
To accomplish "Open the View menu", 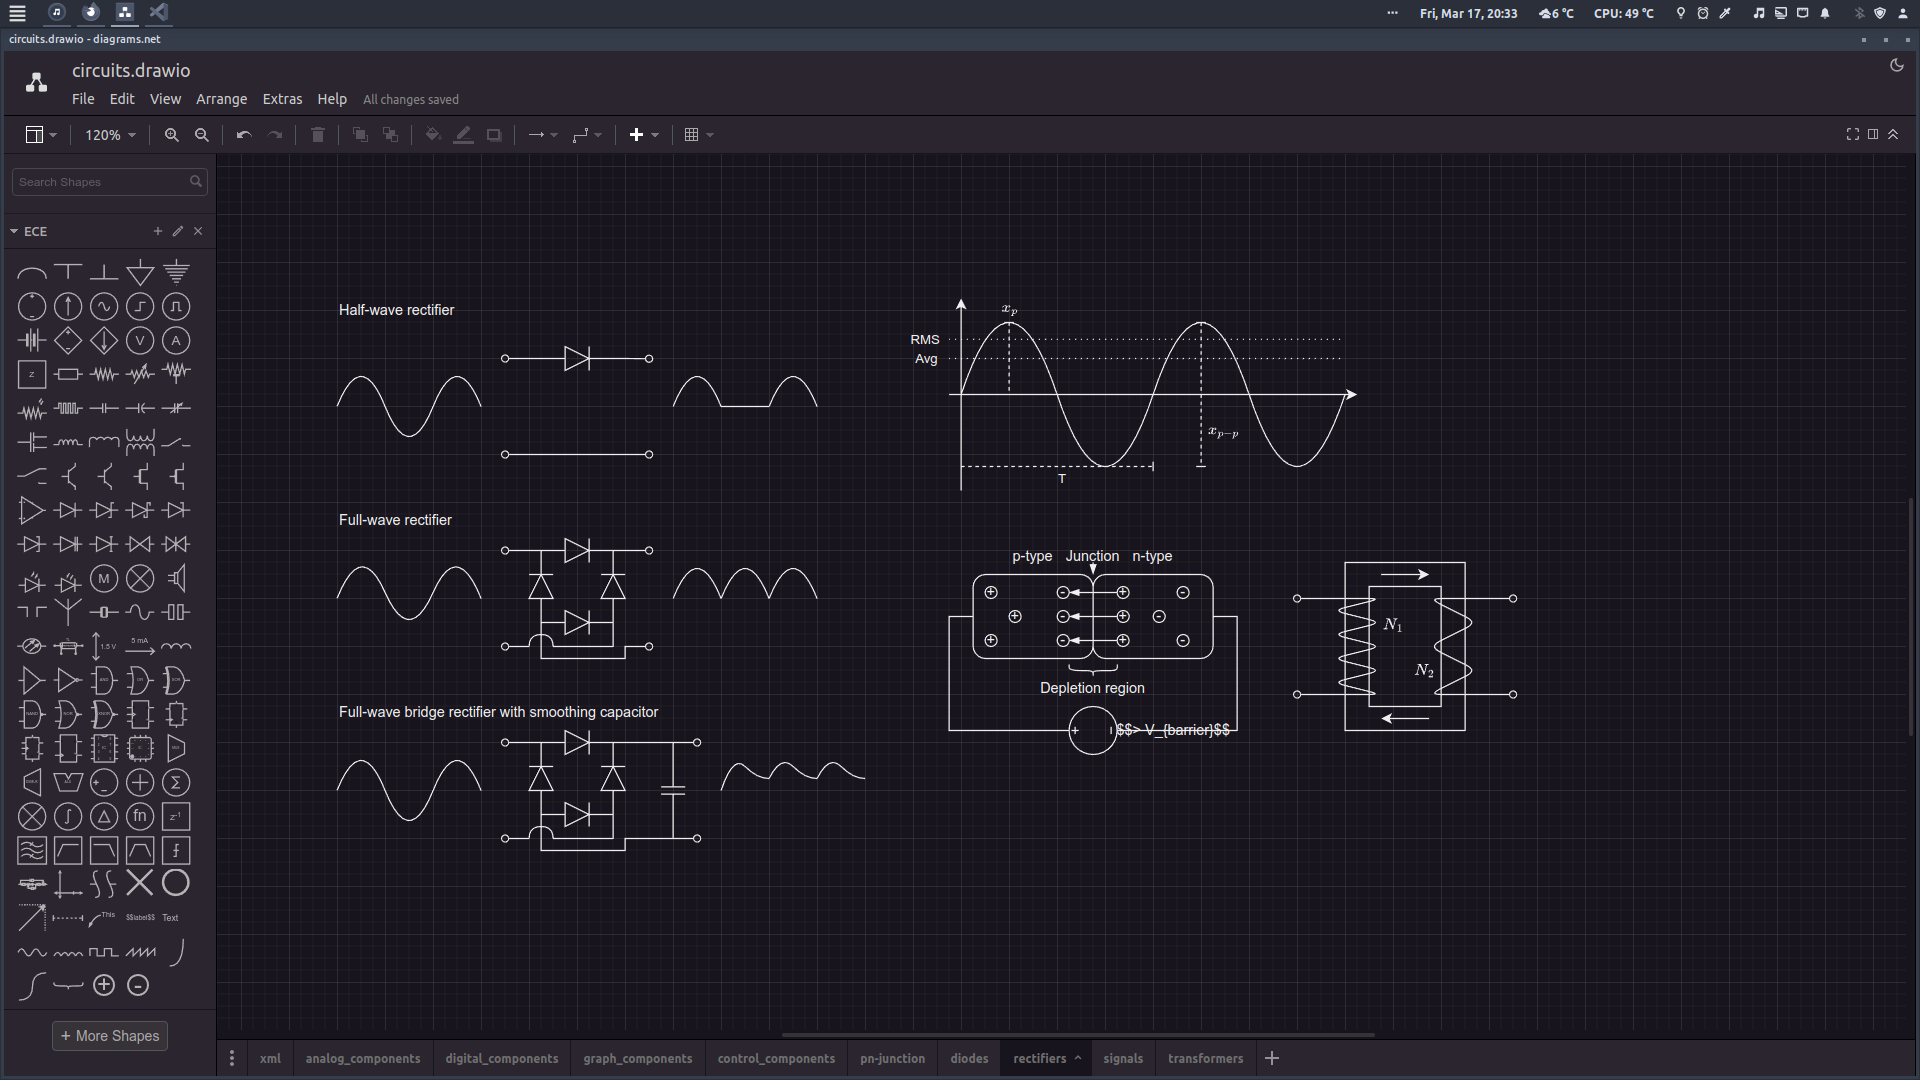I will tap(166, 99).
